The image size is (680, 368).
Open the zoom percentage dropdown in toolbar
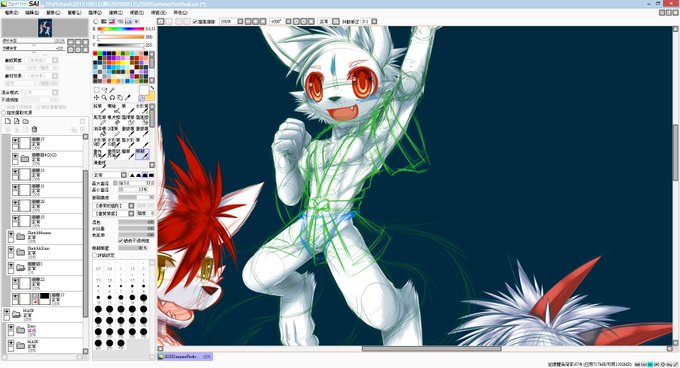click(x=240, y=21)
